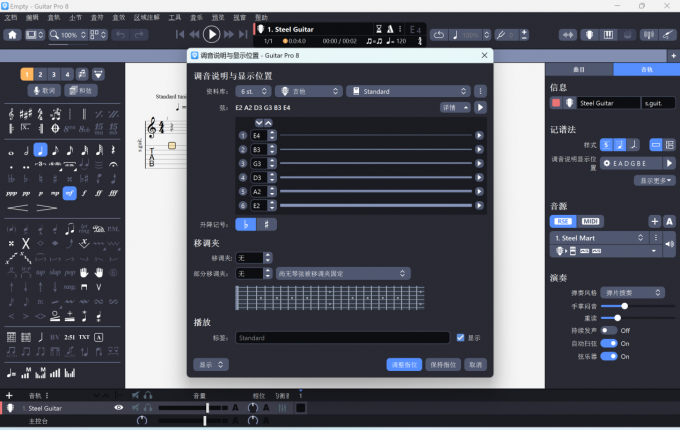This screenshot has height=430, width=680.
Task: Select the mezzo-forte dynamic in palette
Action: pos(69,193)
